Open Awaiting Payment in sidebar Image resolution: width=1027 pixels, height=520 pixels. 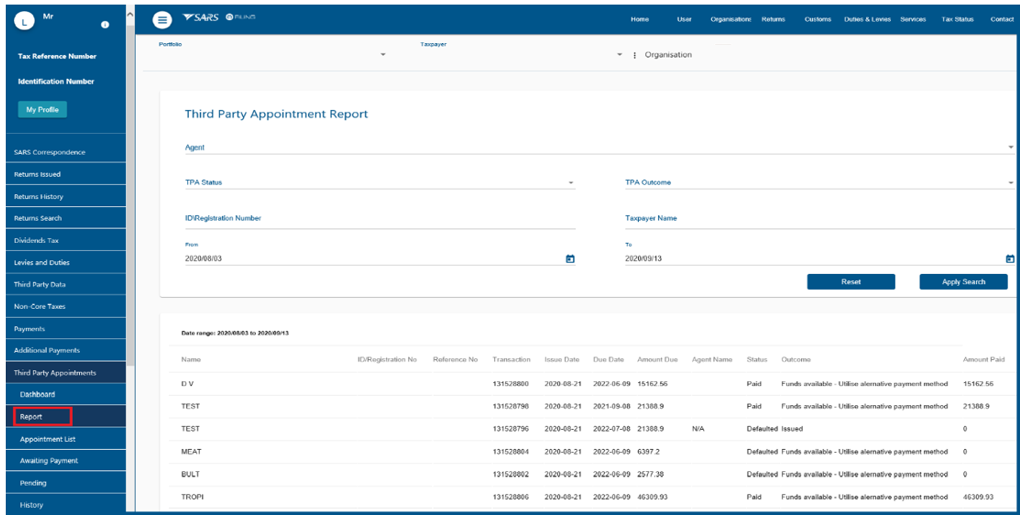(49, 461)
